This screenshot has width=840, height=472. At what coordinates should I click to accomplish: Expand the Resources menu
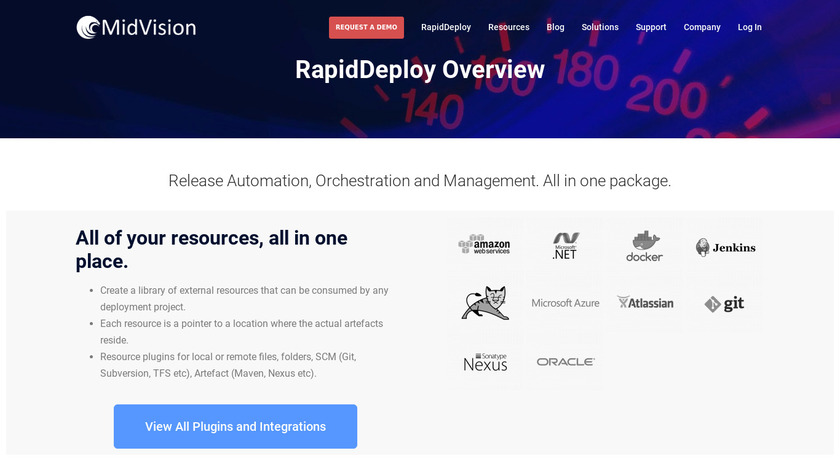[x=508, y=28]
